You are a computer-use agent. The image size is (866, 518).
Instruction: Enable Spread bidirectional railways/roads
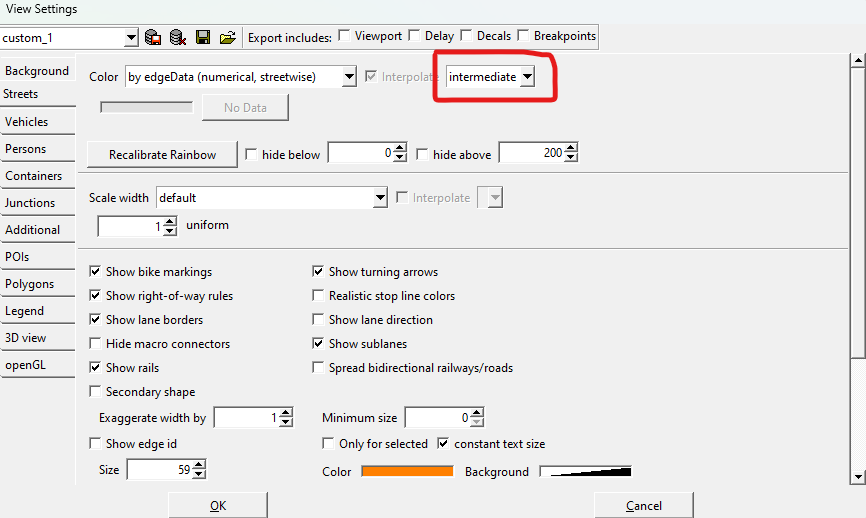(318, 367)
